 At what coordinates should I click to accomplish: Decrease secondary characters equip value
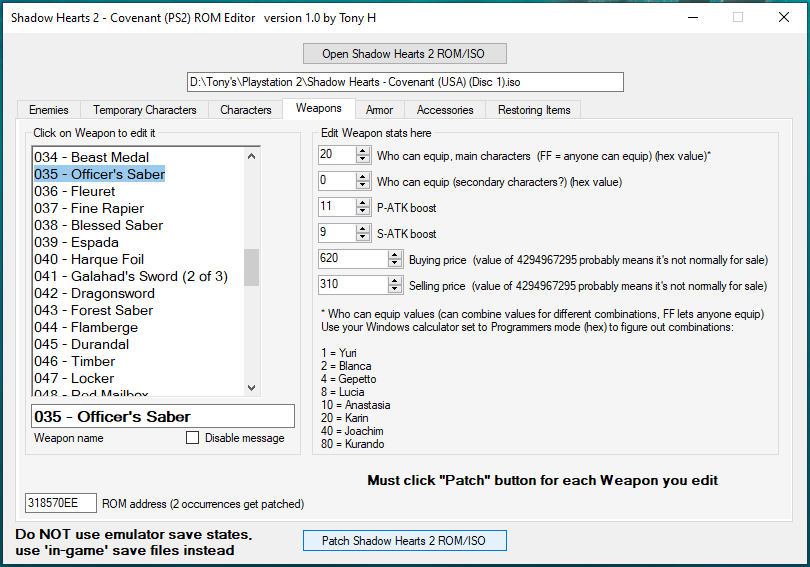click(363, 186)
